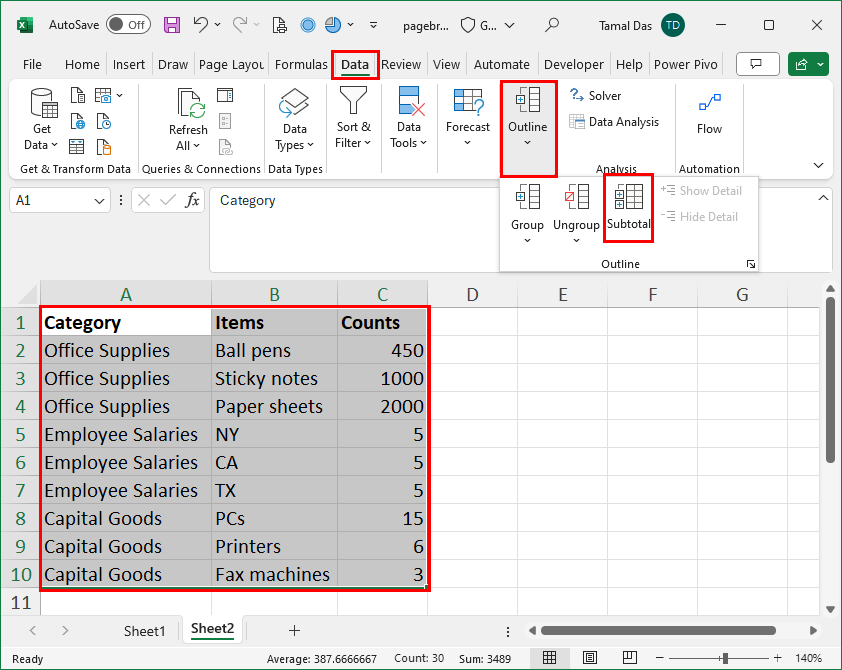Expand the sensitivity label dropdown
The image size is (842, 670).
[x=510, y=25]
